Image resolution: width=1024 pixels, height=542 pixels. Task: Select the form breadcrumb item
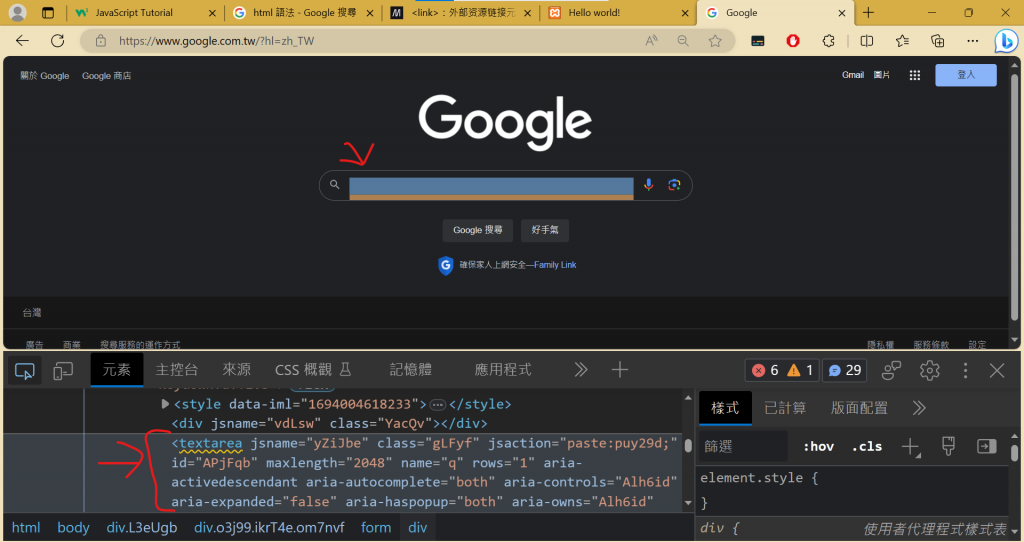coord(376,528)
